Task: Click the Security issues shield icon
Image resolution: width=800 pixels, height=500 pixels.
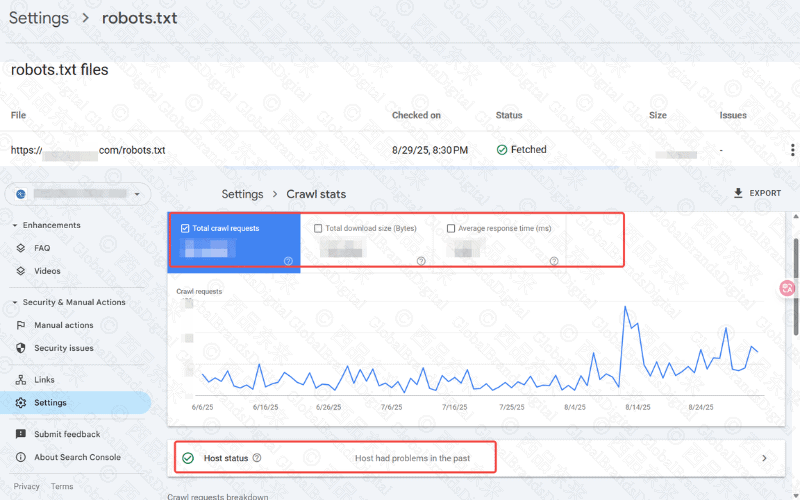Action: click(x=22, y=348)
